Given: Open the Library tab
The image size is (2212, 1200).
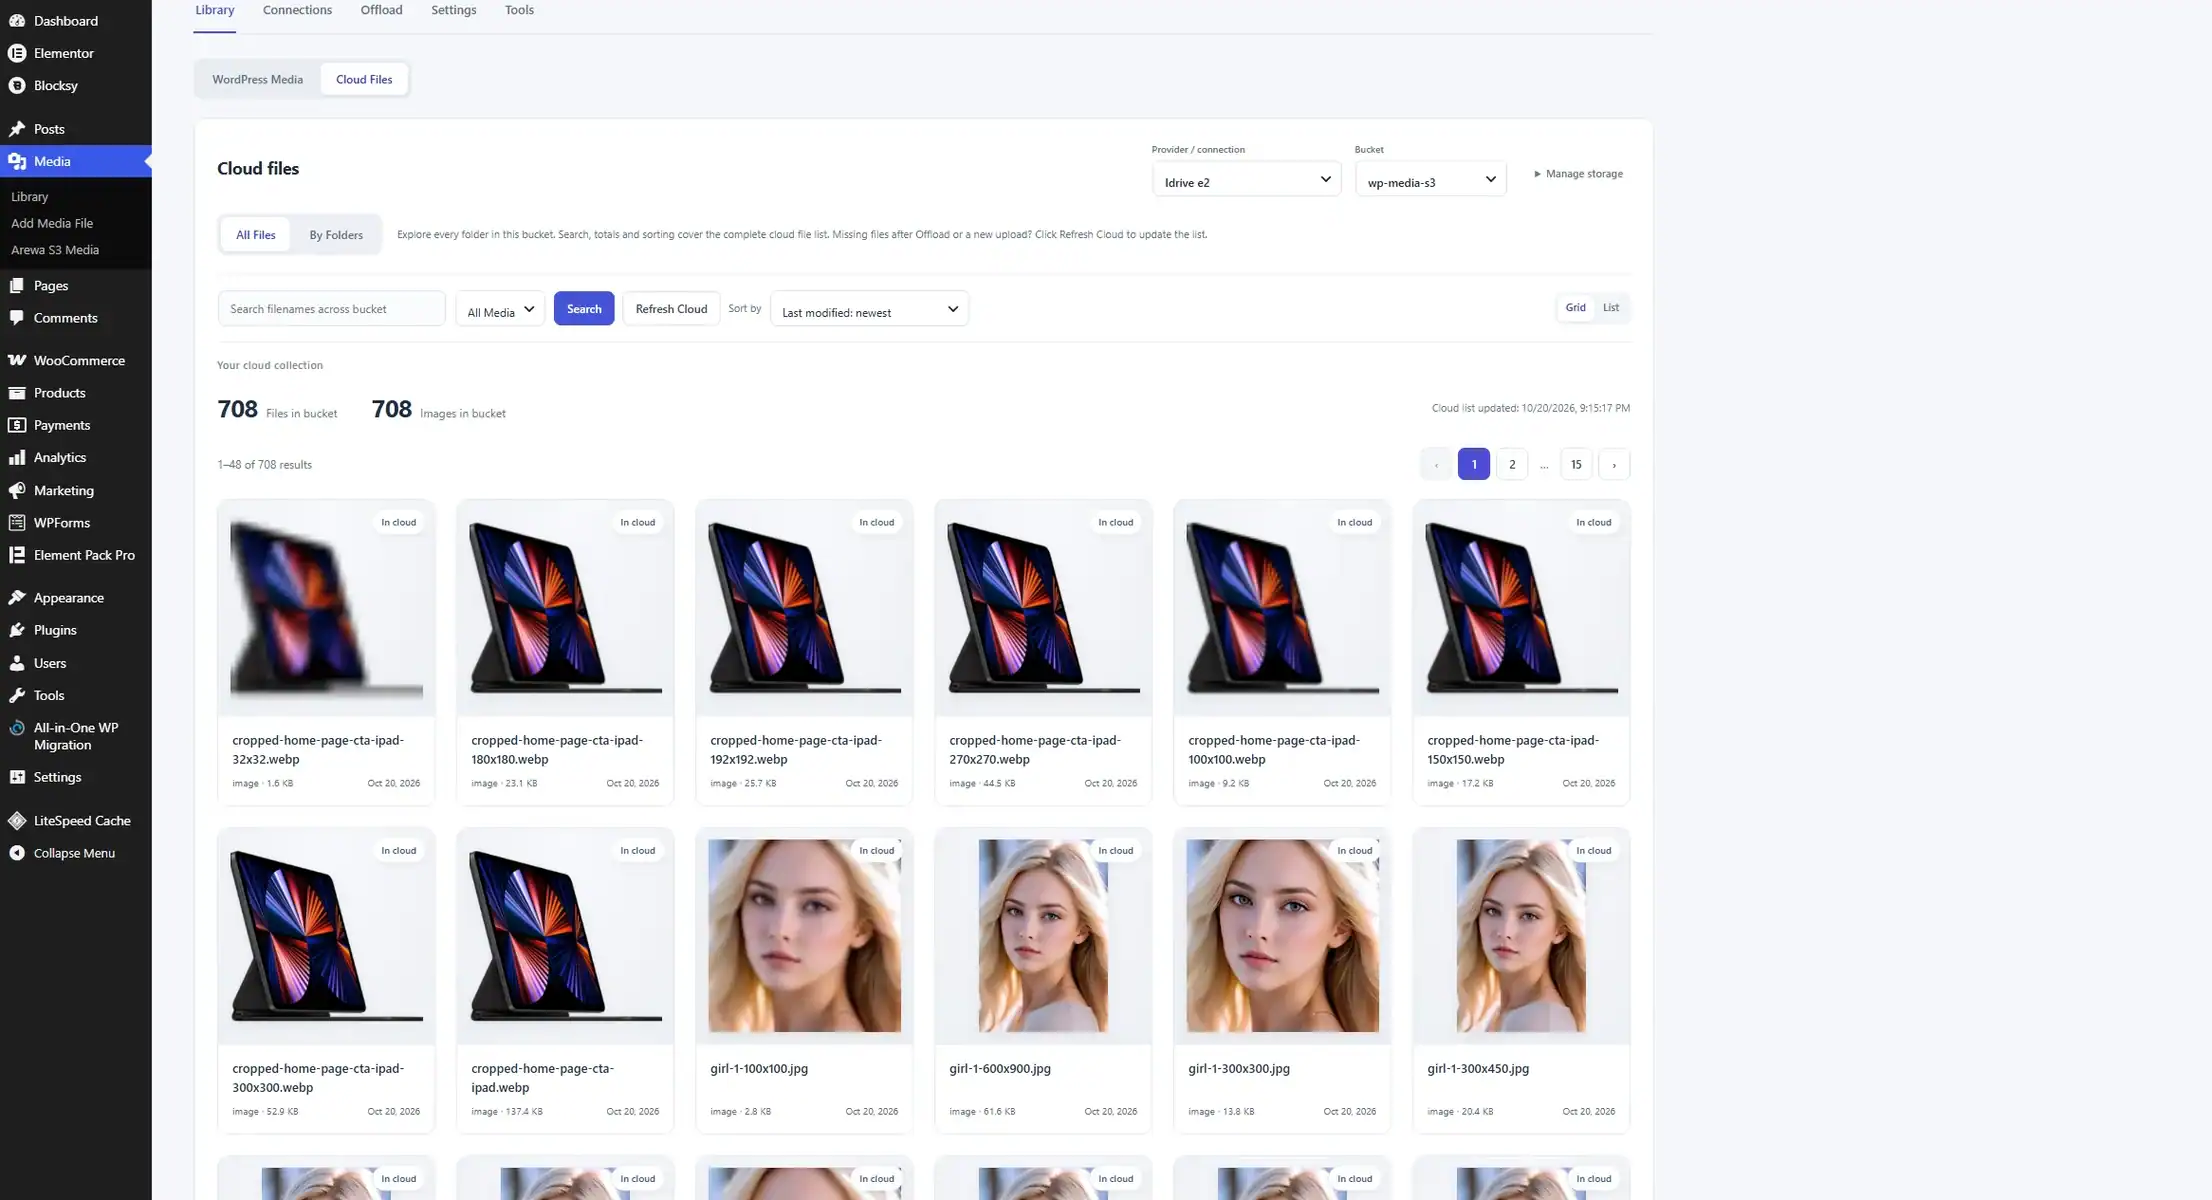Looking at the screenshot, I should tap(214, 10).
